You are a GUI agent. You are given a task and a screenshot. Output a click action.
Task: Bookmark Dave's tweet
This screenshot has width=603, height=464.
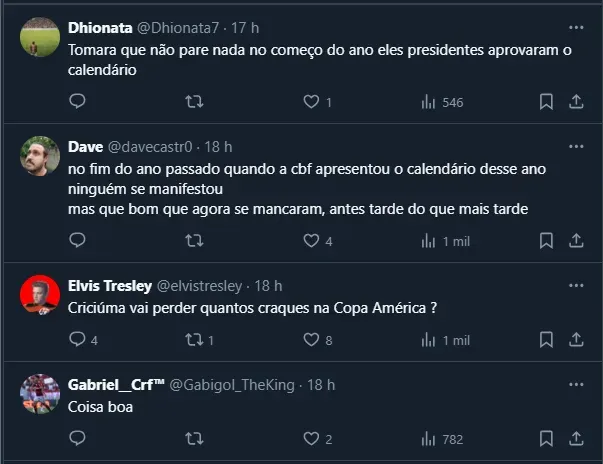click(x=546, y=240)
